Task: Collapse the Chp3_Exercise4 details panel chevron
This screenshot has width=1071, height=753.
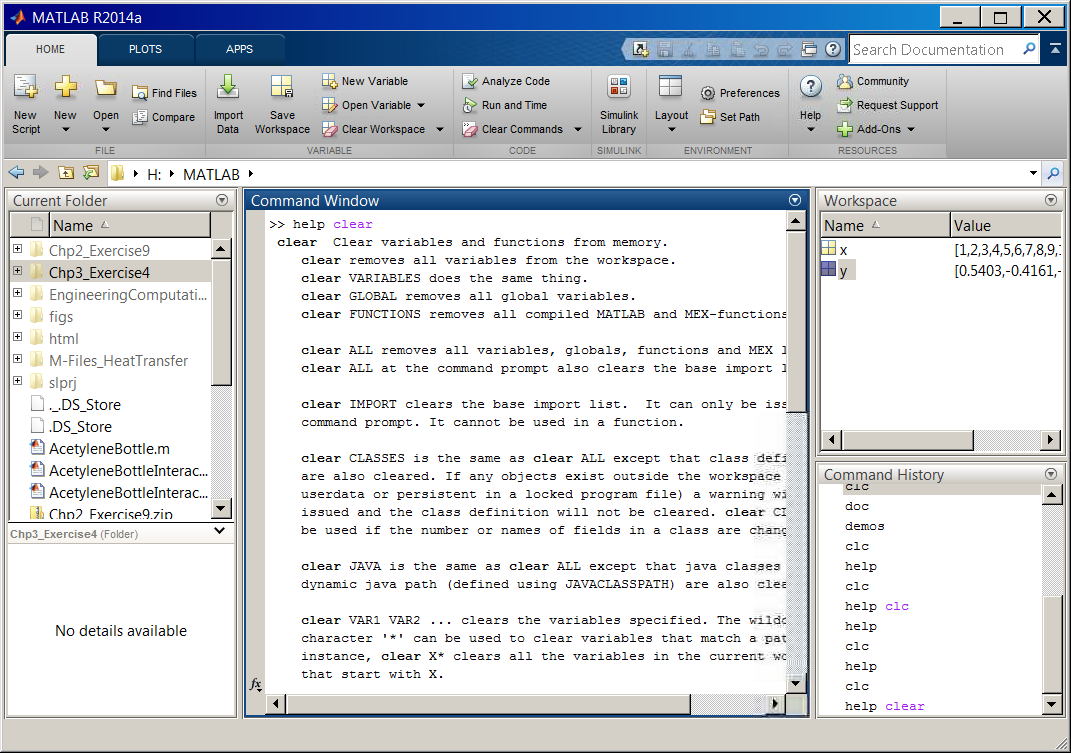Action: pyautogui.click(x=219, y=531)
